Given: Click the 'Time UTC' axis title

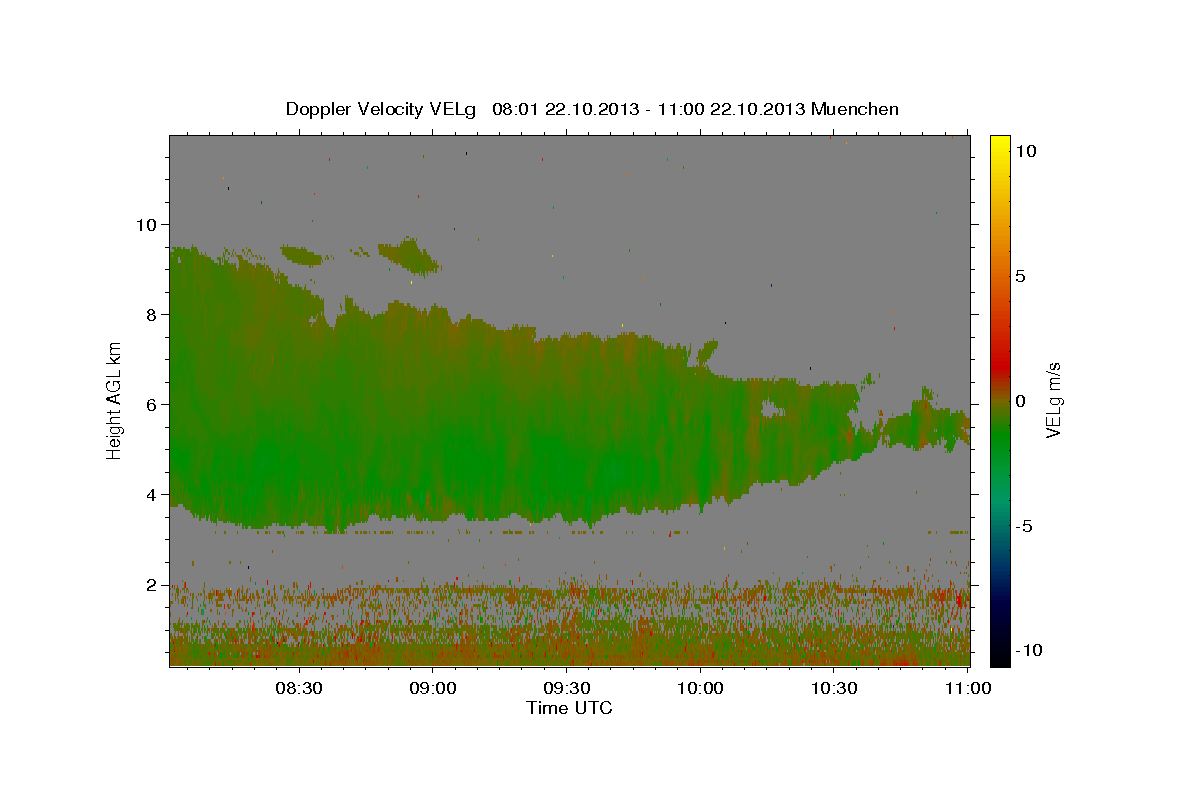Looking at the screenshot, I should click(x=569, y=708).
